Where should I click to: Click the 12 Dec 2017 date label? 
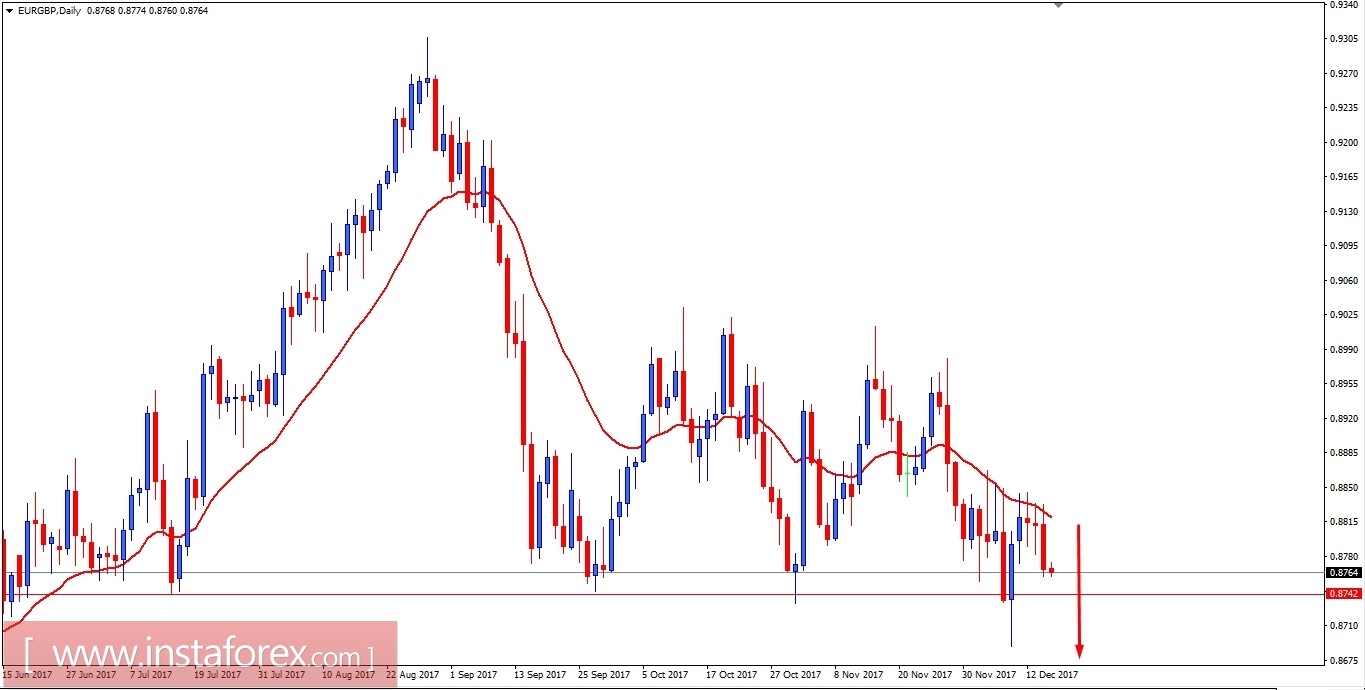tap(1053, 675)
